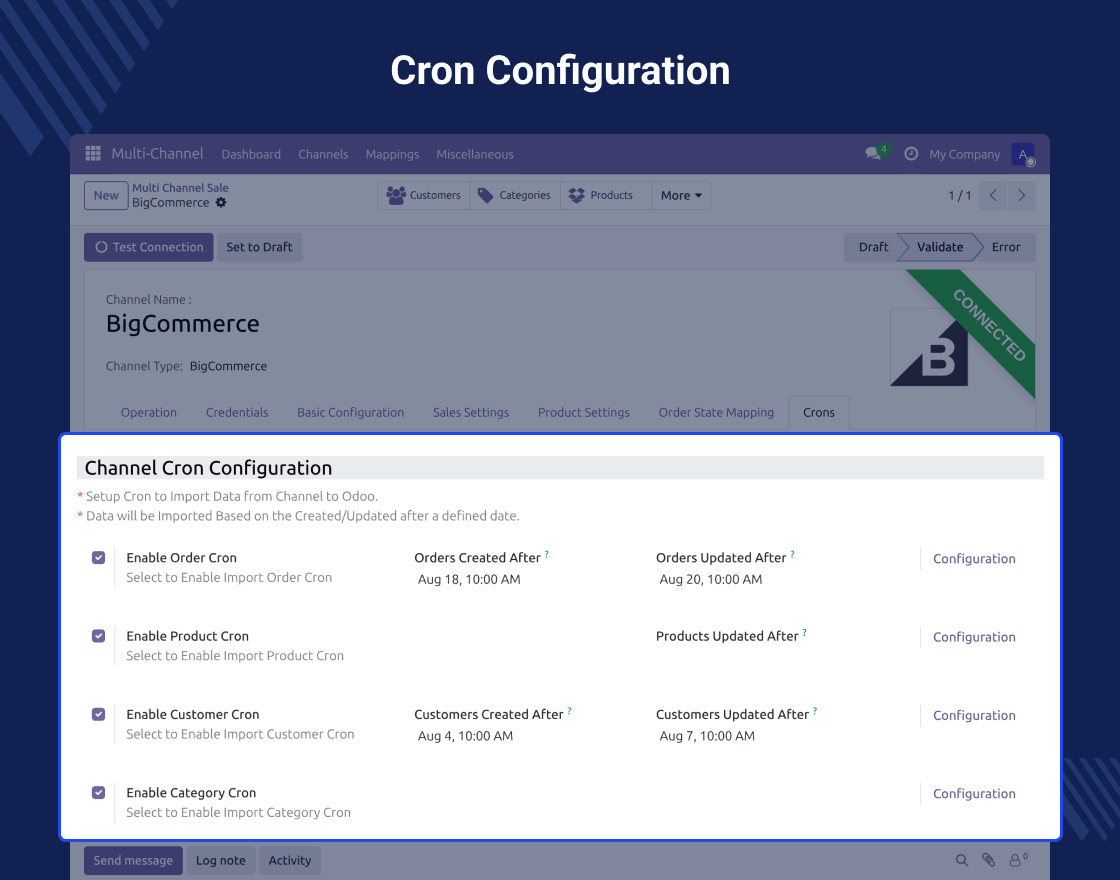Click Test Connection button

(x=149, y=247)
